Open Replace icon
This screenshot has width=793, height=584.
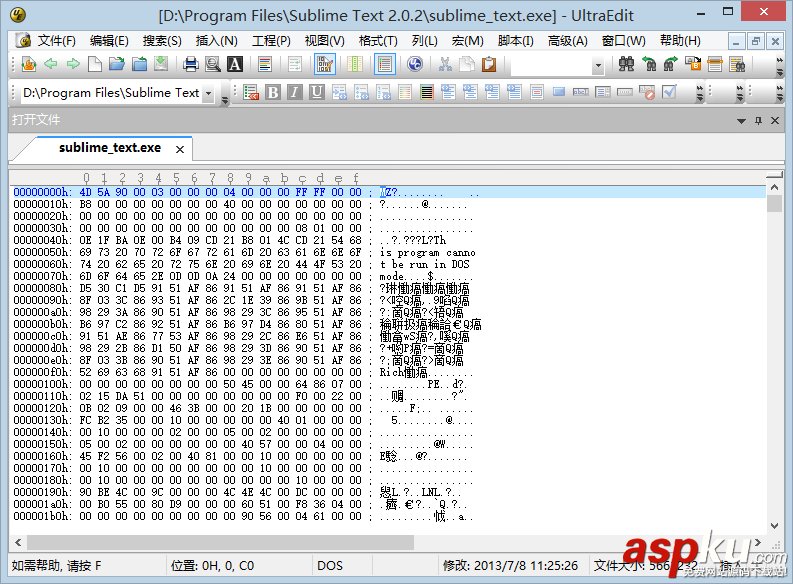tap(693, 64)
